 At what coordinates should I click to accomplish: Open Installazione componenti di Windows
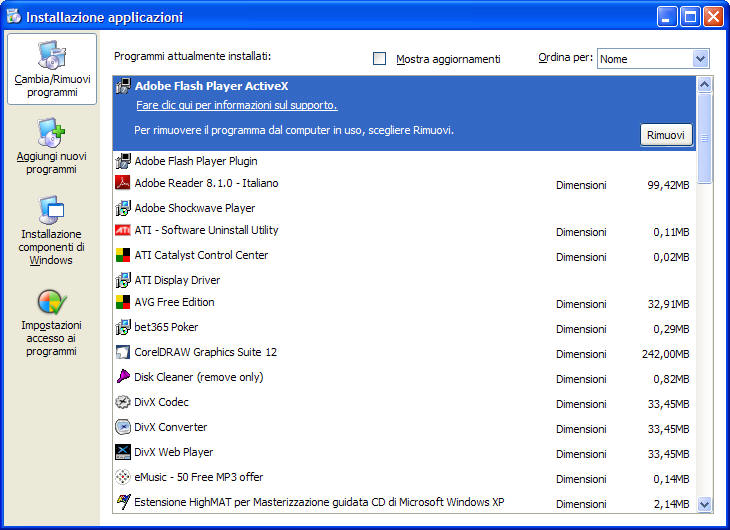click(52, 231)
